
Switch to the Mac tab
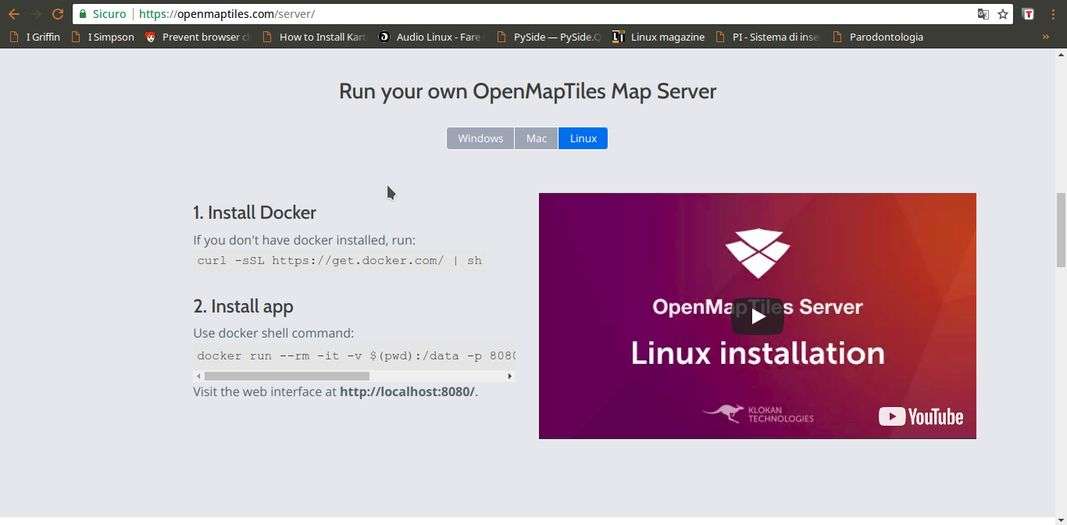tap(536, 138)
